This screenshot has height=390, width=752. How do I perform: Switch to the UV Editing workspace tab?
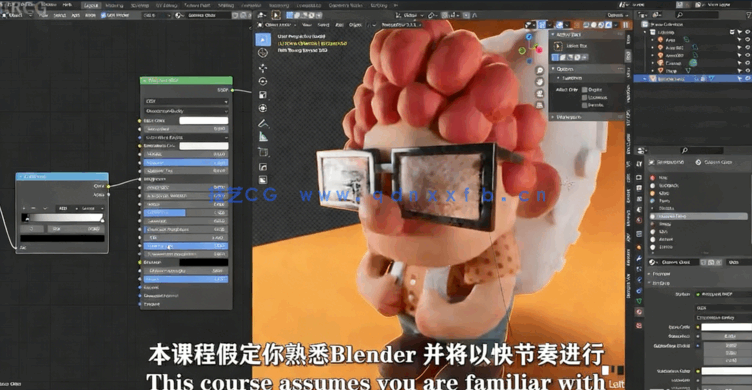click(x=166, y=5)
